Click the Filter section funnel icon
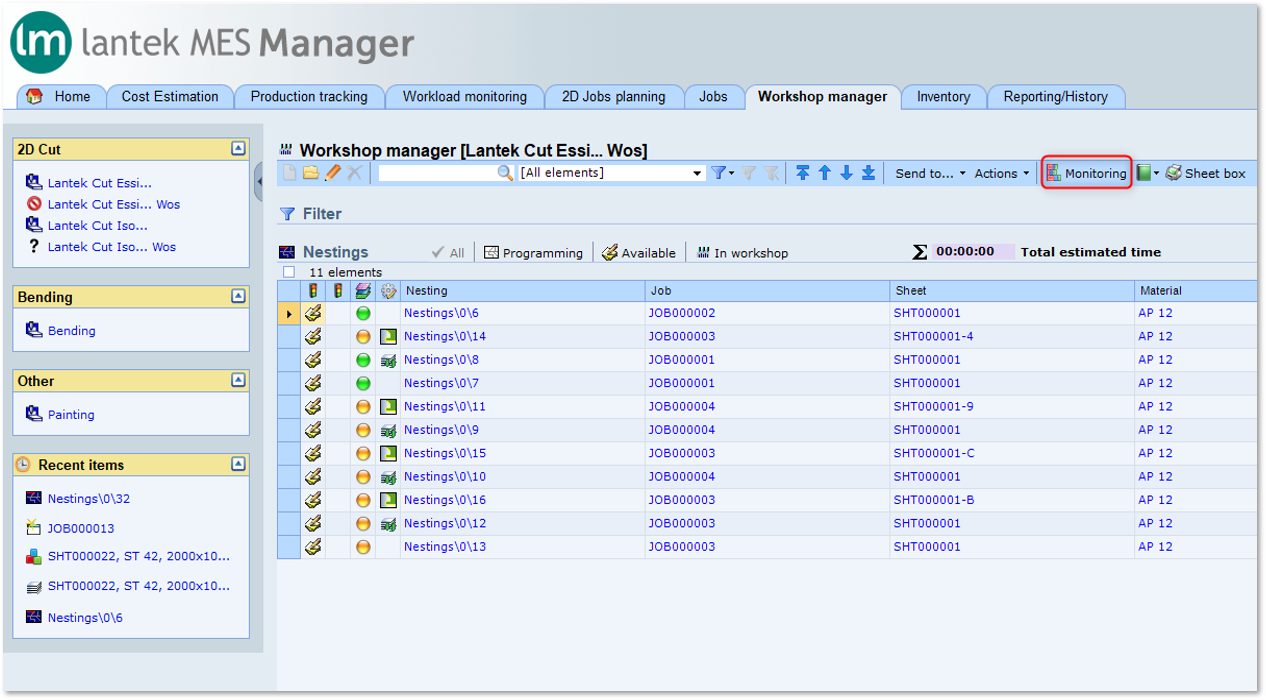 pos(287,214)
